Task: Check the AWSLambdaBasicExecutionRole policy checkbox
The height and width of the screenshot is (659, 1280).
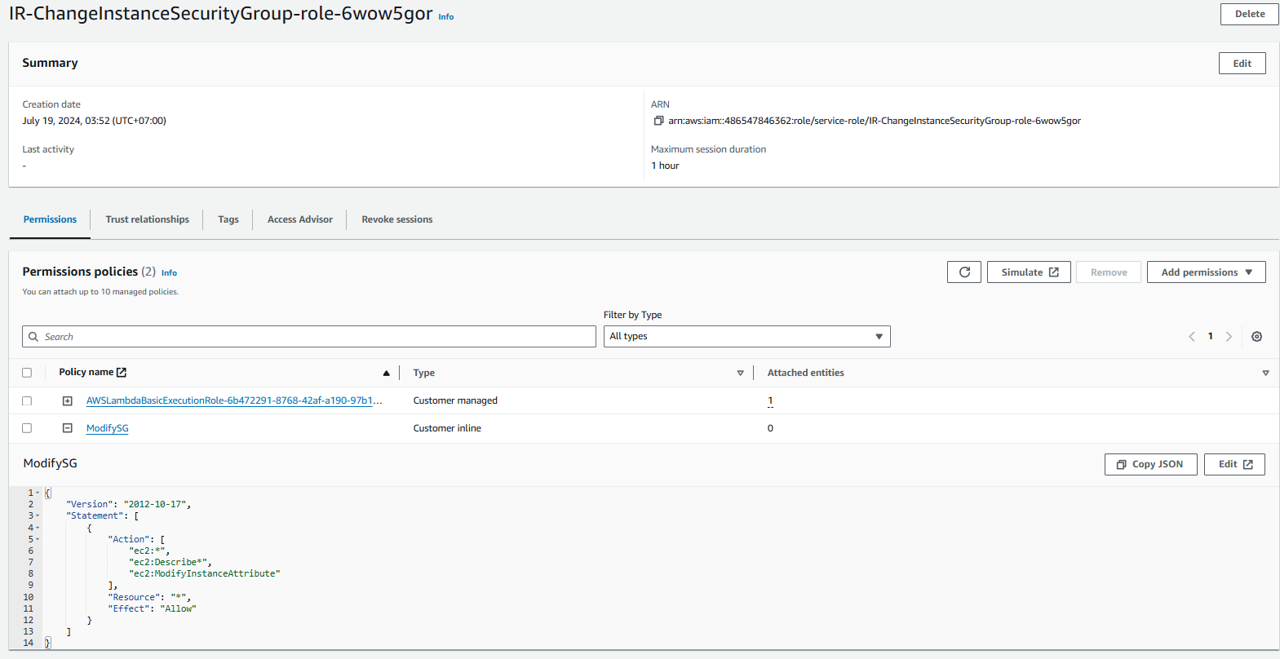Action: click(x=27, y=401)
